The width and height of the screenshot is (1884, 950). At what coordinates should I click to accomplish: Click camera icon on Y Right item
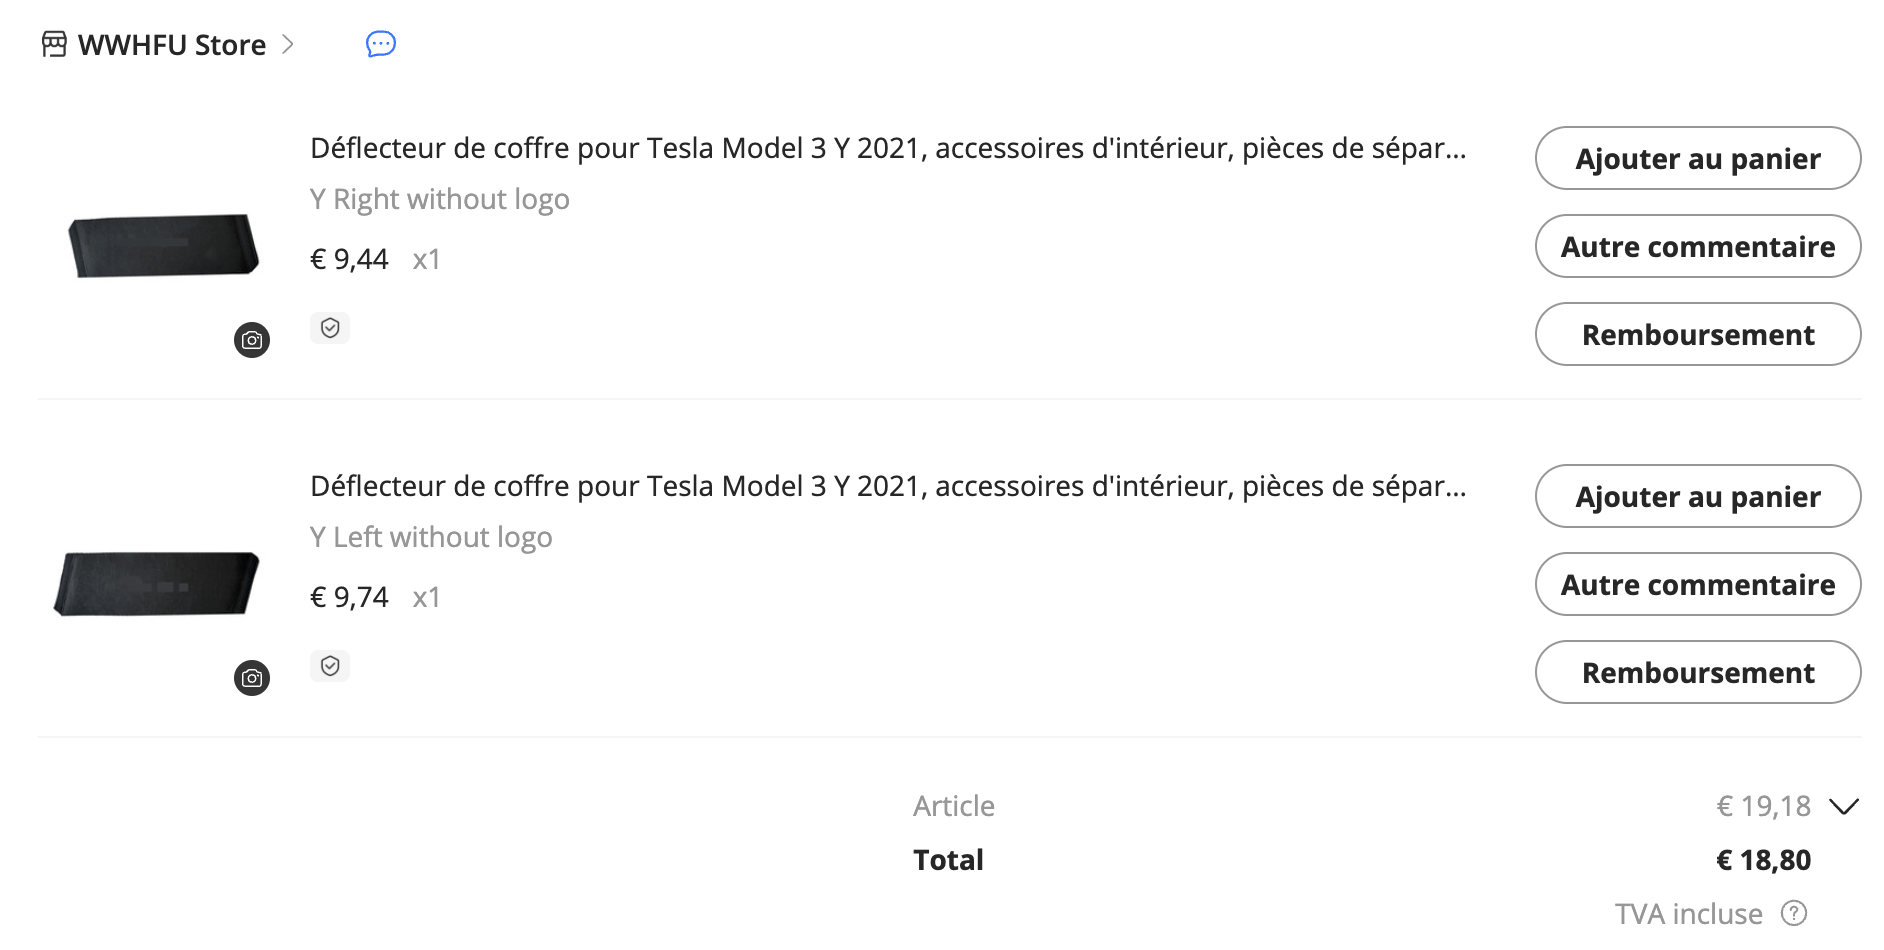click(252, 340)
